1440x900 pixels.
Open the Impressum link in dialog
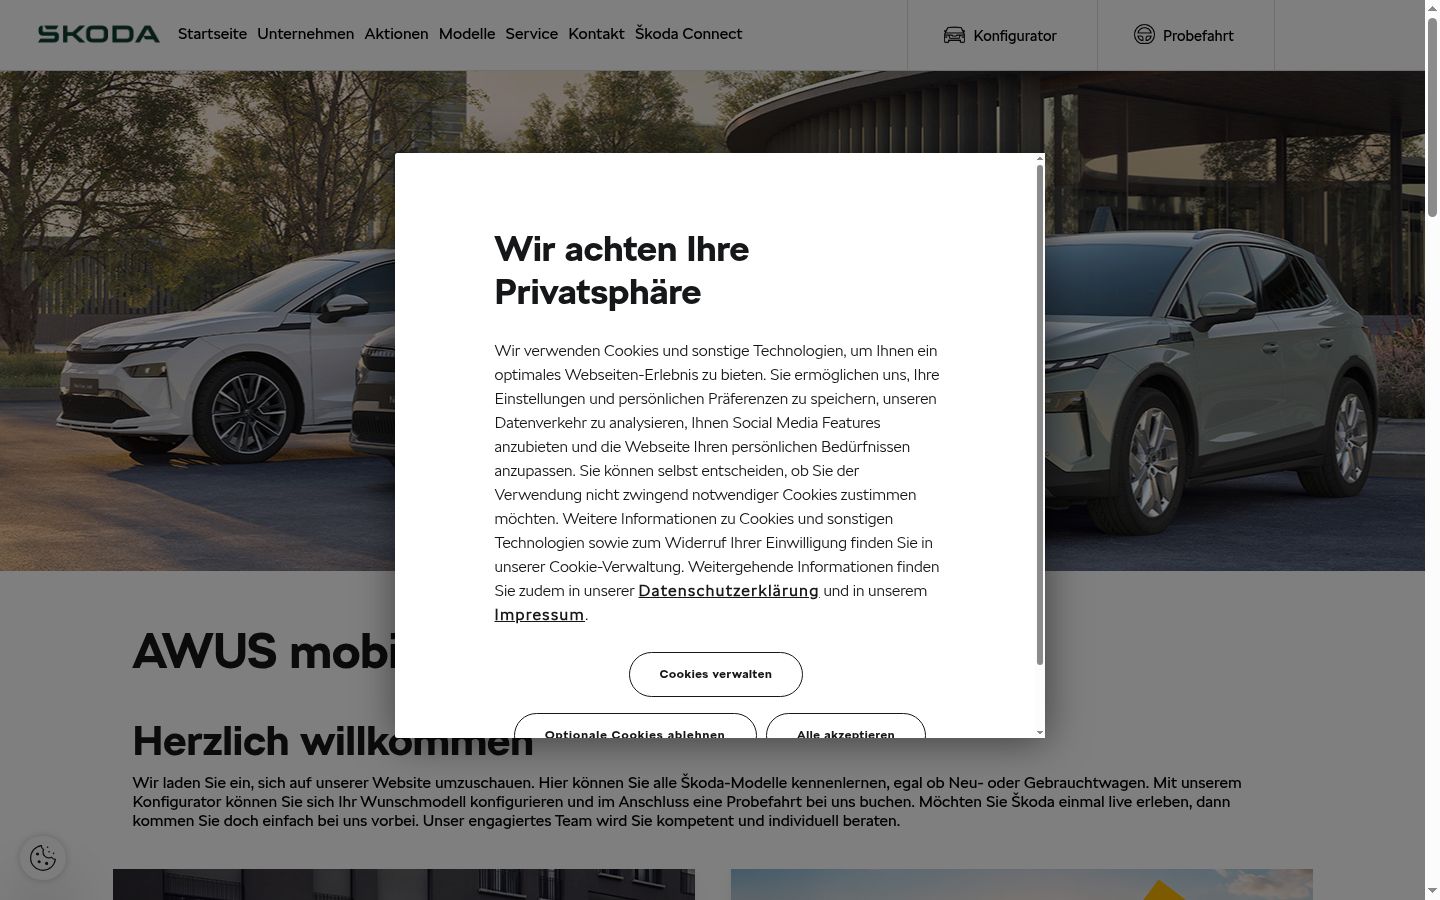pos(539,615)
